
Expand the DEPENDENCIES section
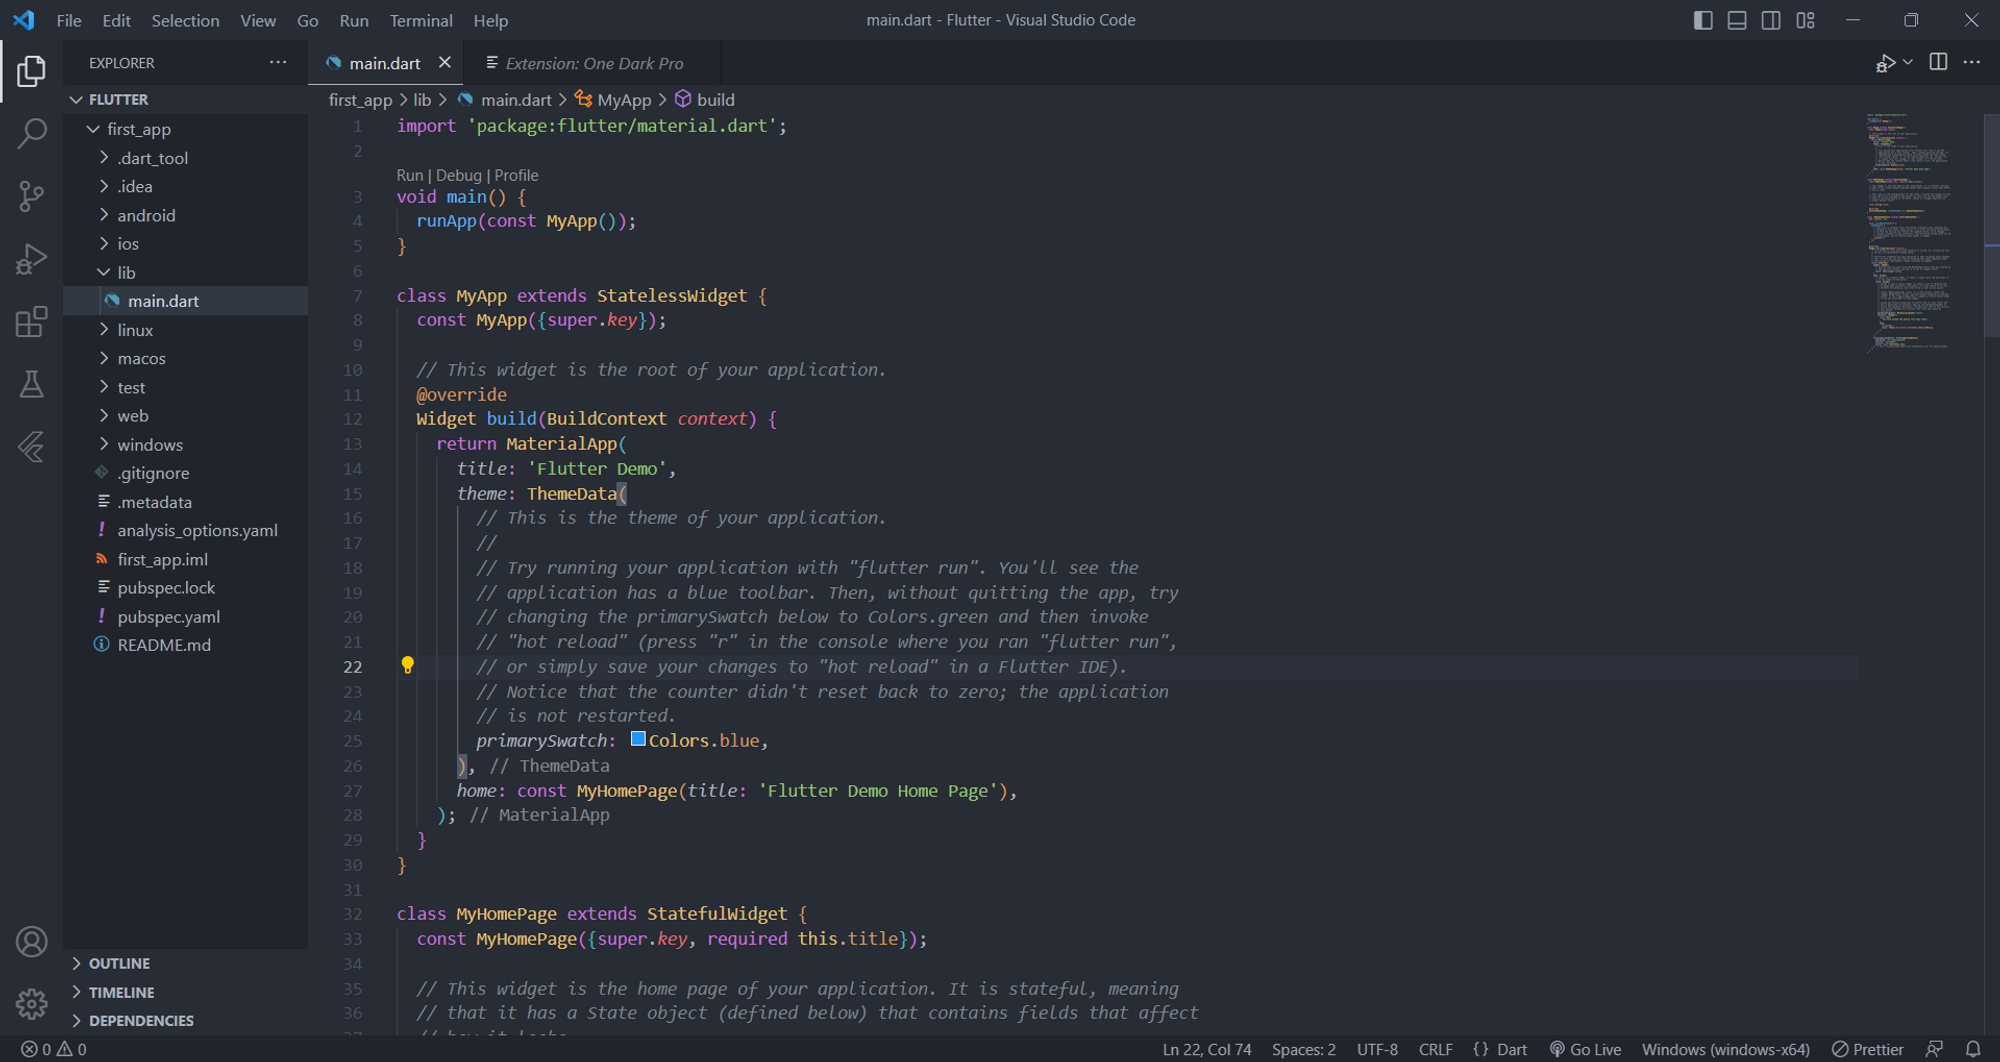point(186,1020)
